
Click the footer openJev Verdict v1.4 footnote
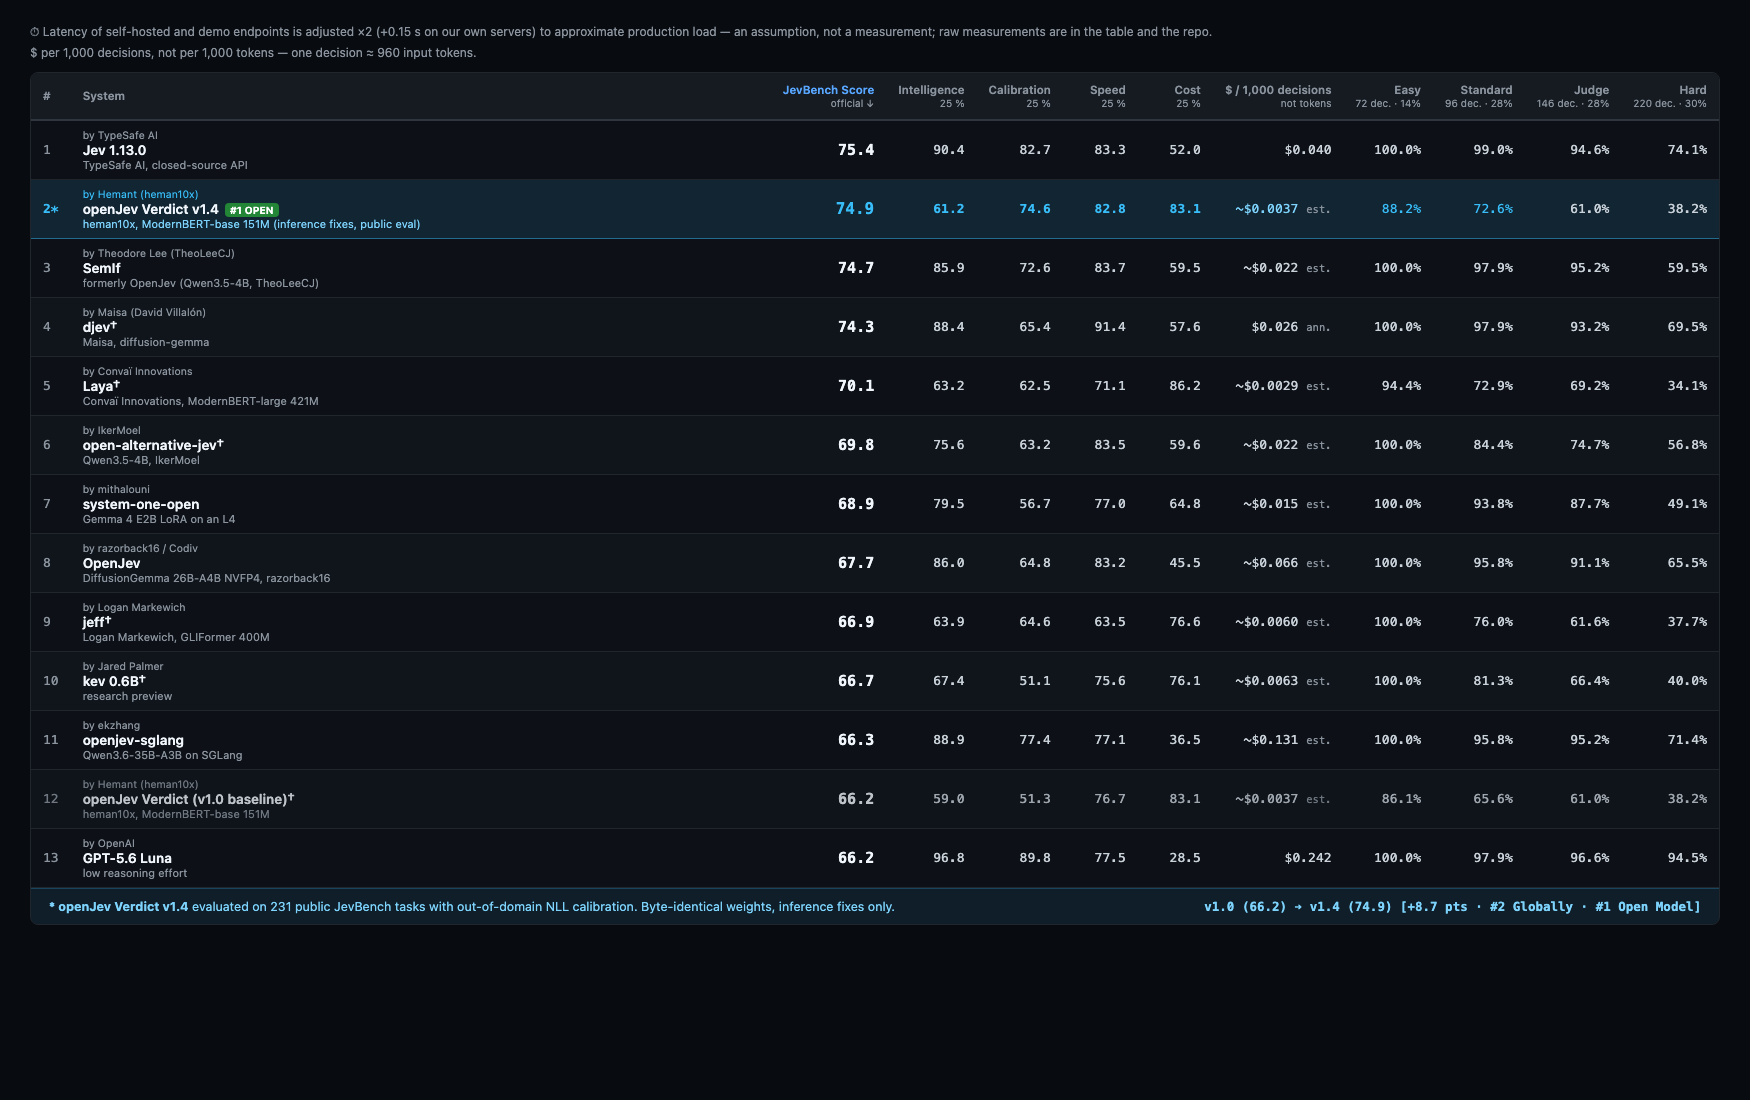pos(471,907)
